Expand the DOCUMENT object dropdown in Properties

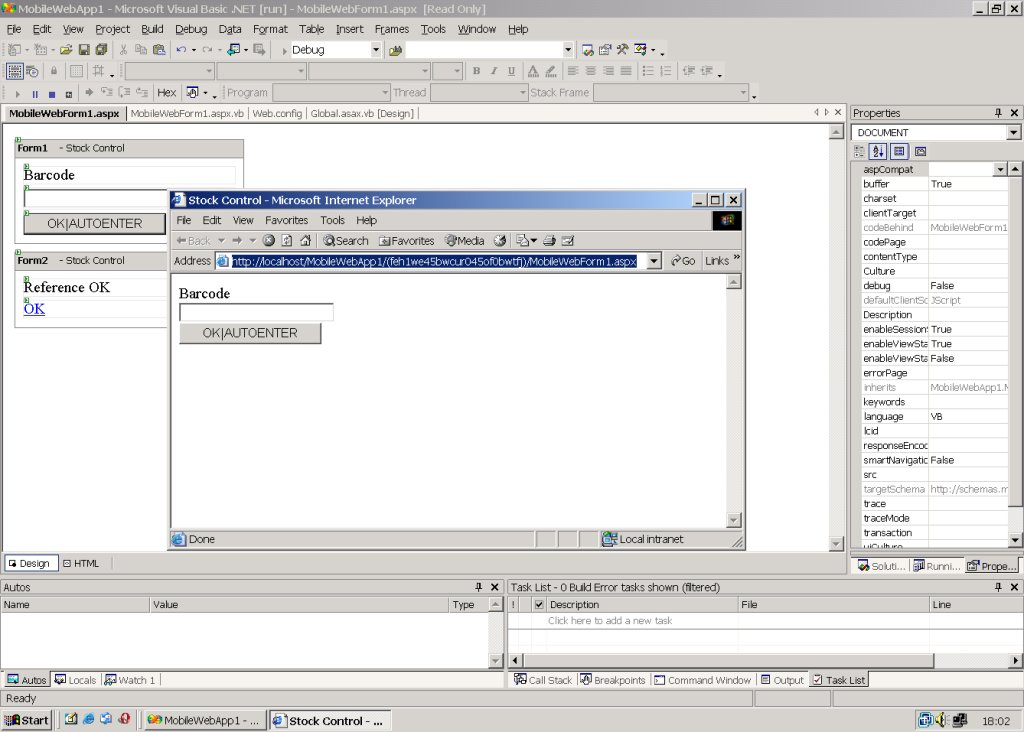coord(1013,133)
